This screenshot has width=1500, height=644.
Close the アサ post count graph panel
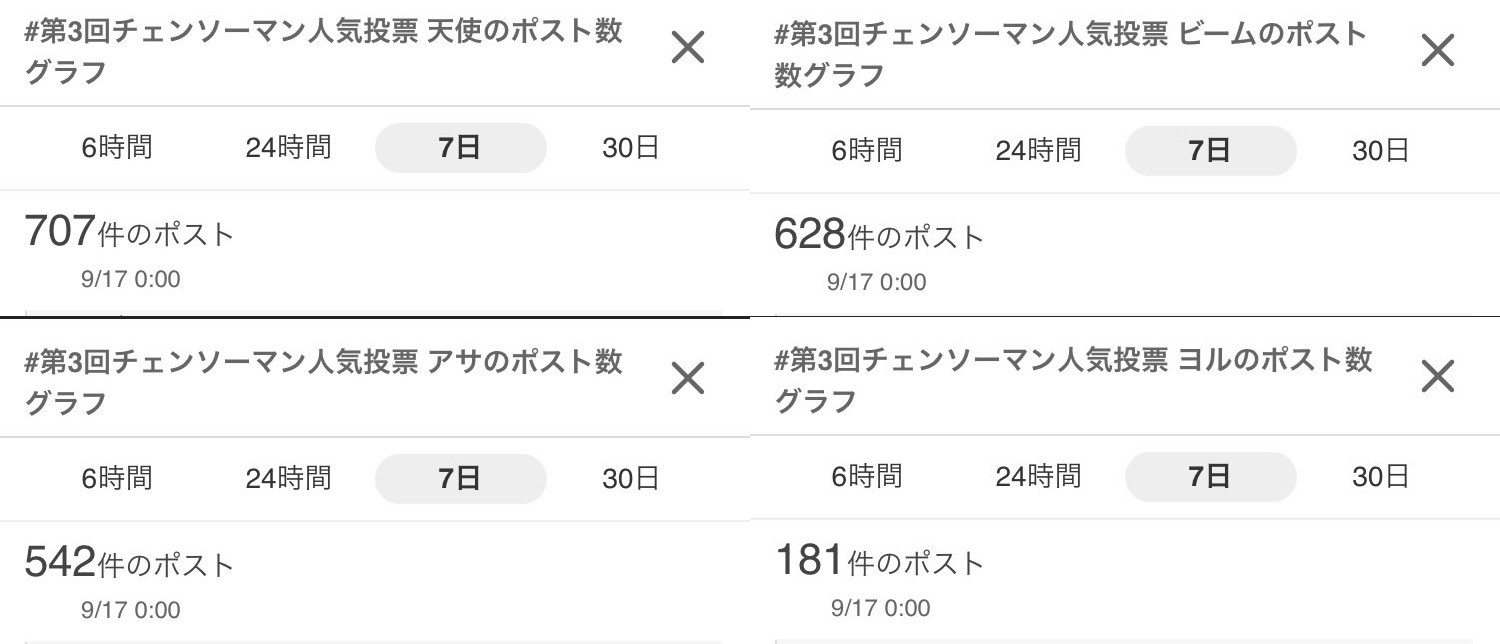[688, 378]
